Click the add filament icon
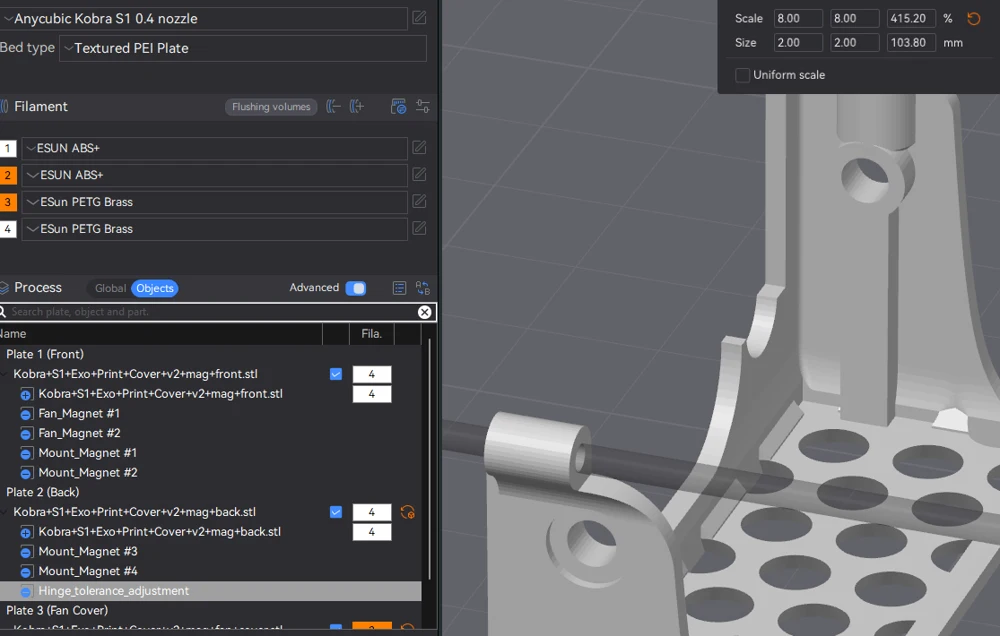 pos(357,107)
